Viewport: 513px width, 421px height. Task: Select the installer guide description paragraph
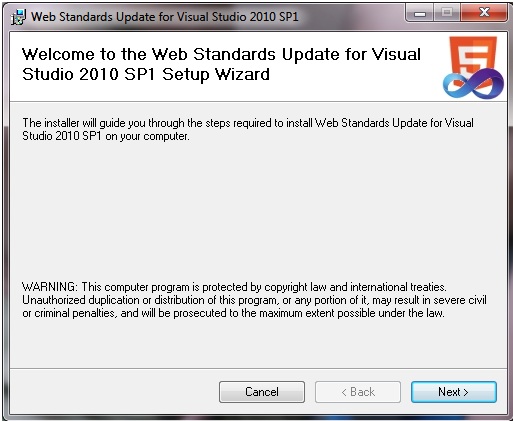(x=248, y=129)
